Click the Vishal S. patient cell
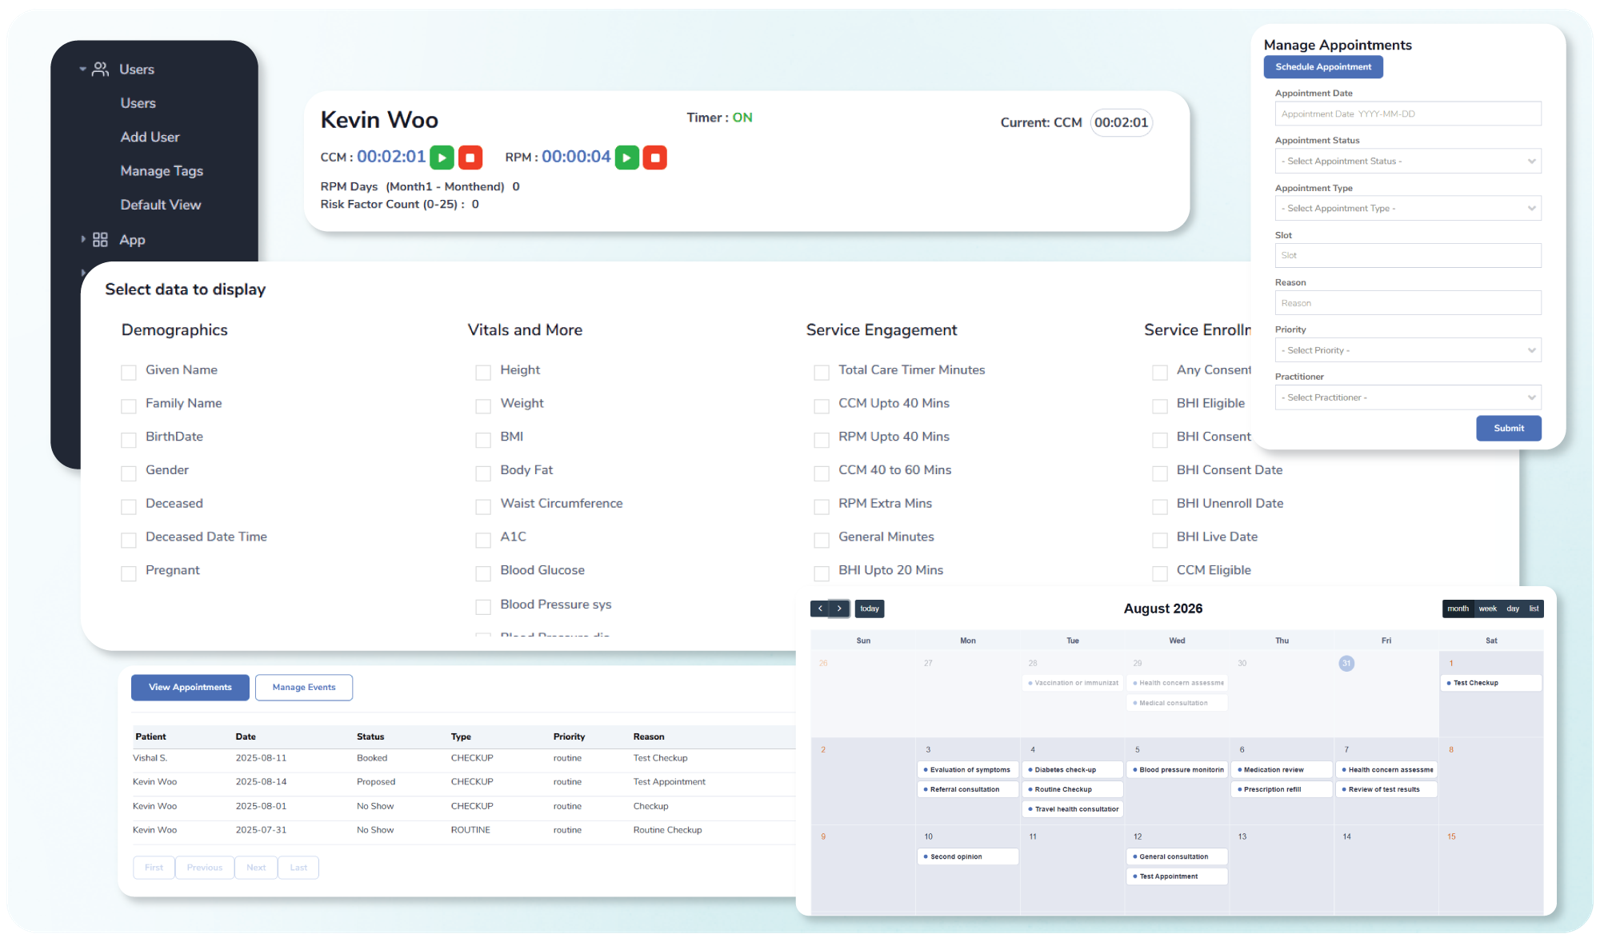1600x942 pixels. (150, 758)
